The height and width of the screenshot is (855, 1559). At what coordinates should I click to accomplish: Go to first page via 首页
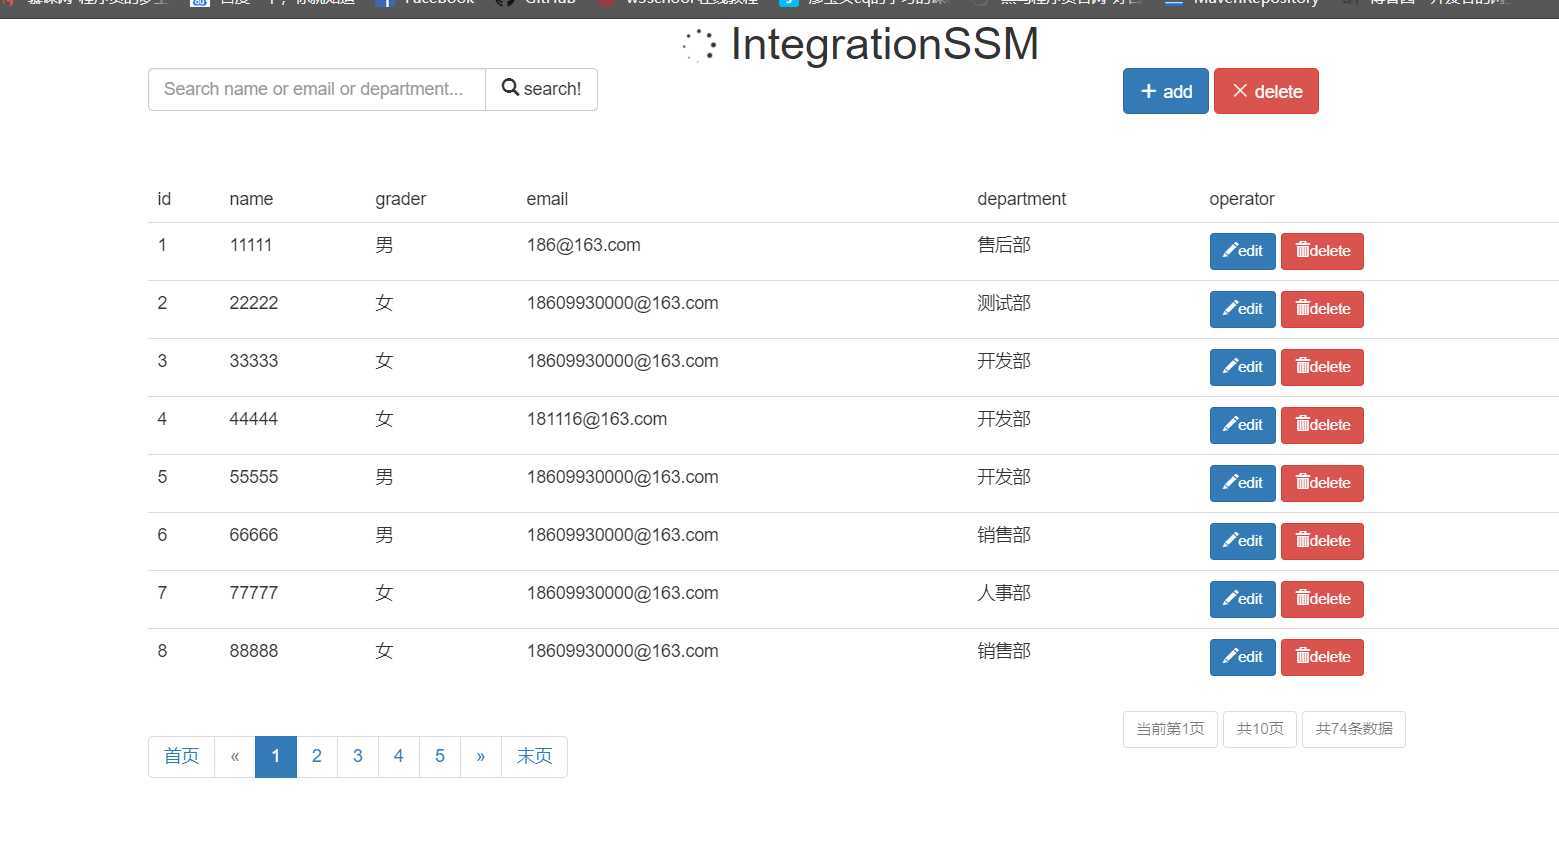coord(181,757)
